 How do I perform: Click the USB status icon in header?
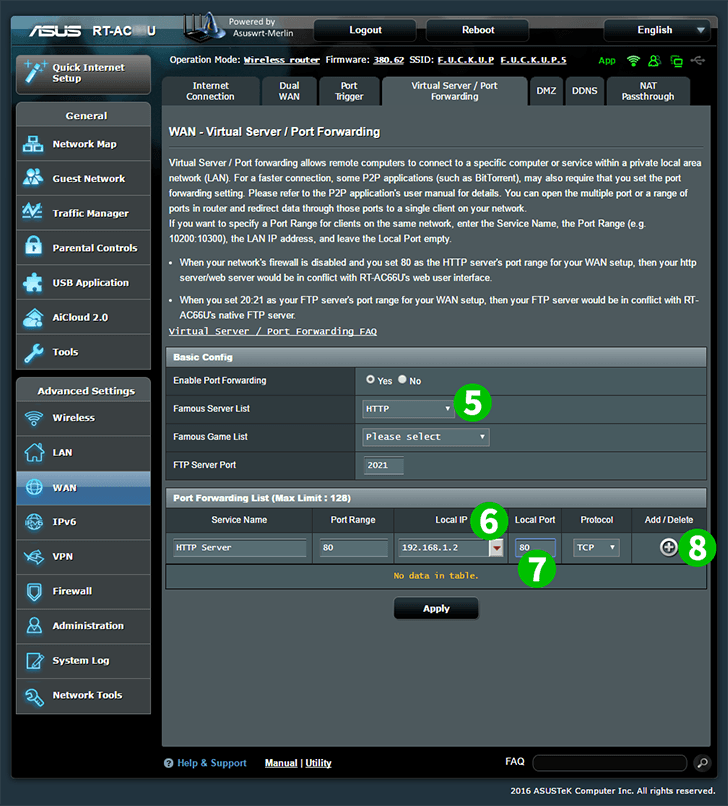(x=698, y=61)
